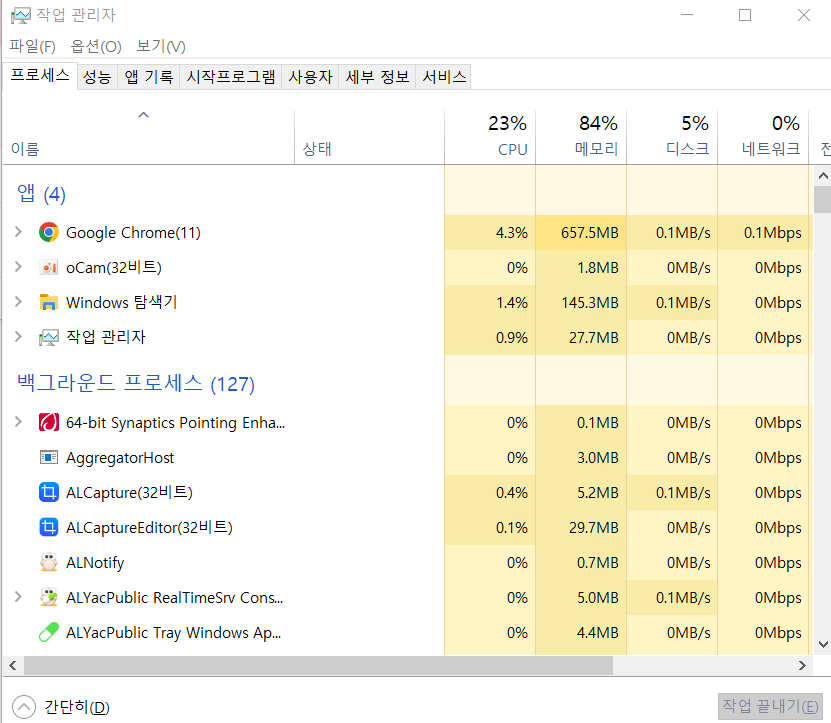
Task: Select the ALNotify process name
Action: pos(95,563)
